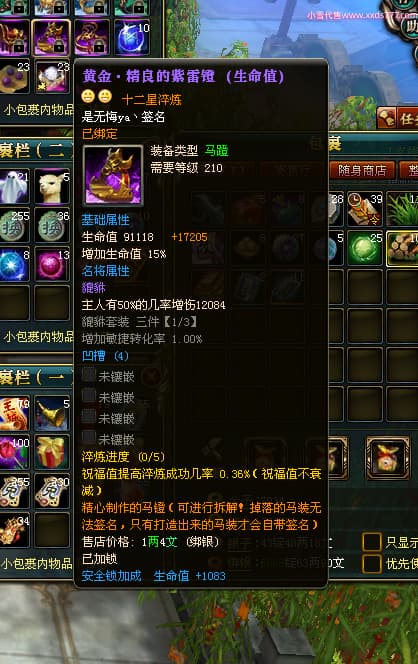Select the alpaca item in bag two
Screen dimensions: 418x664
tap(52, 186)
